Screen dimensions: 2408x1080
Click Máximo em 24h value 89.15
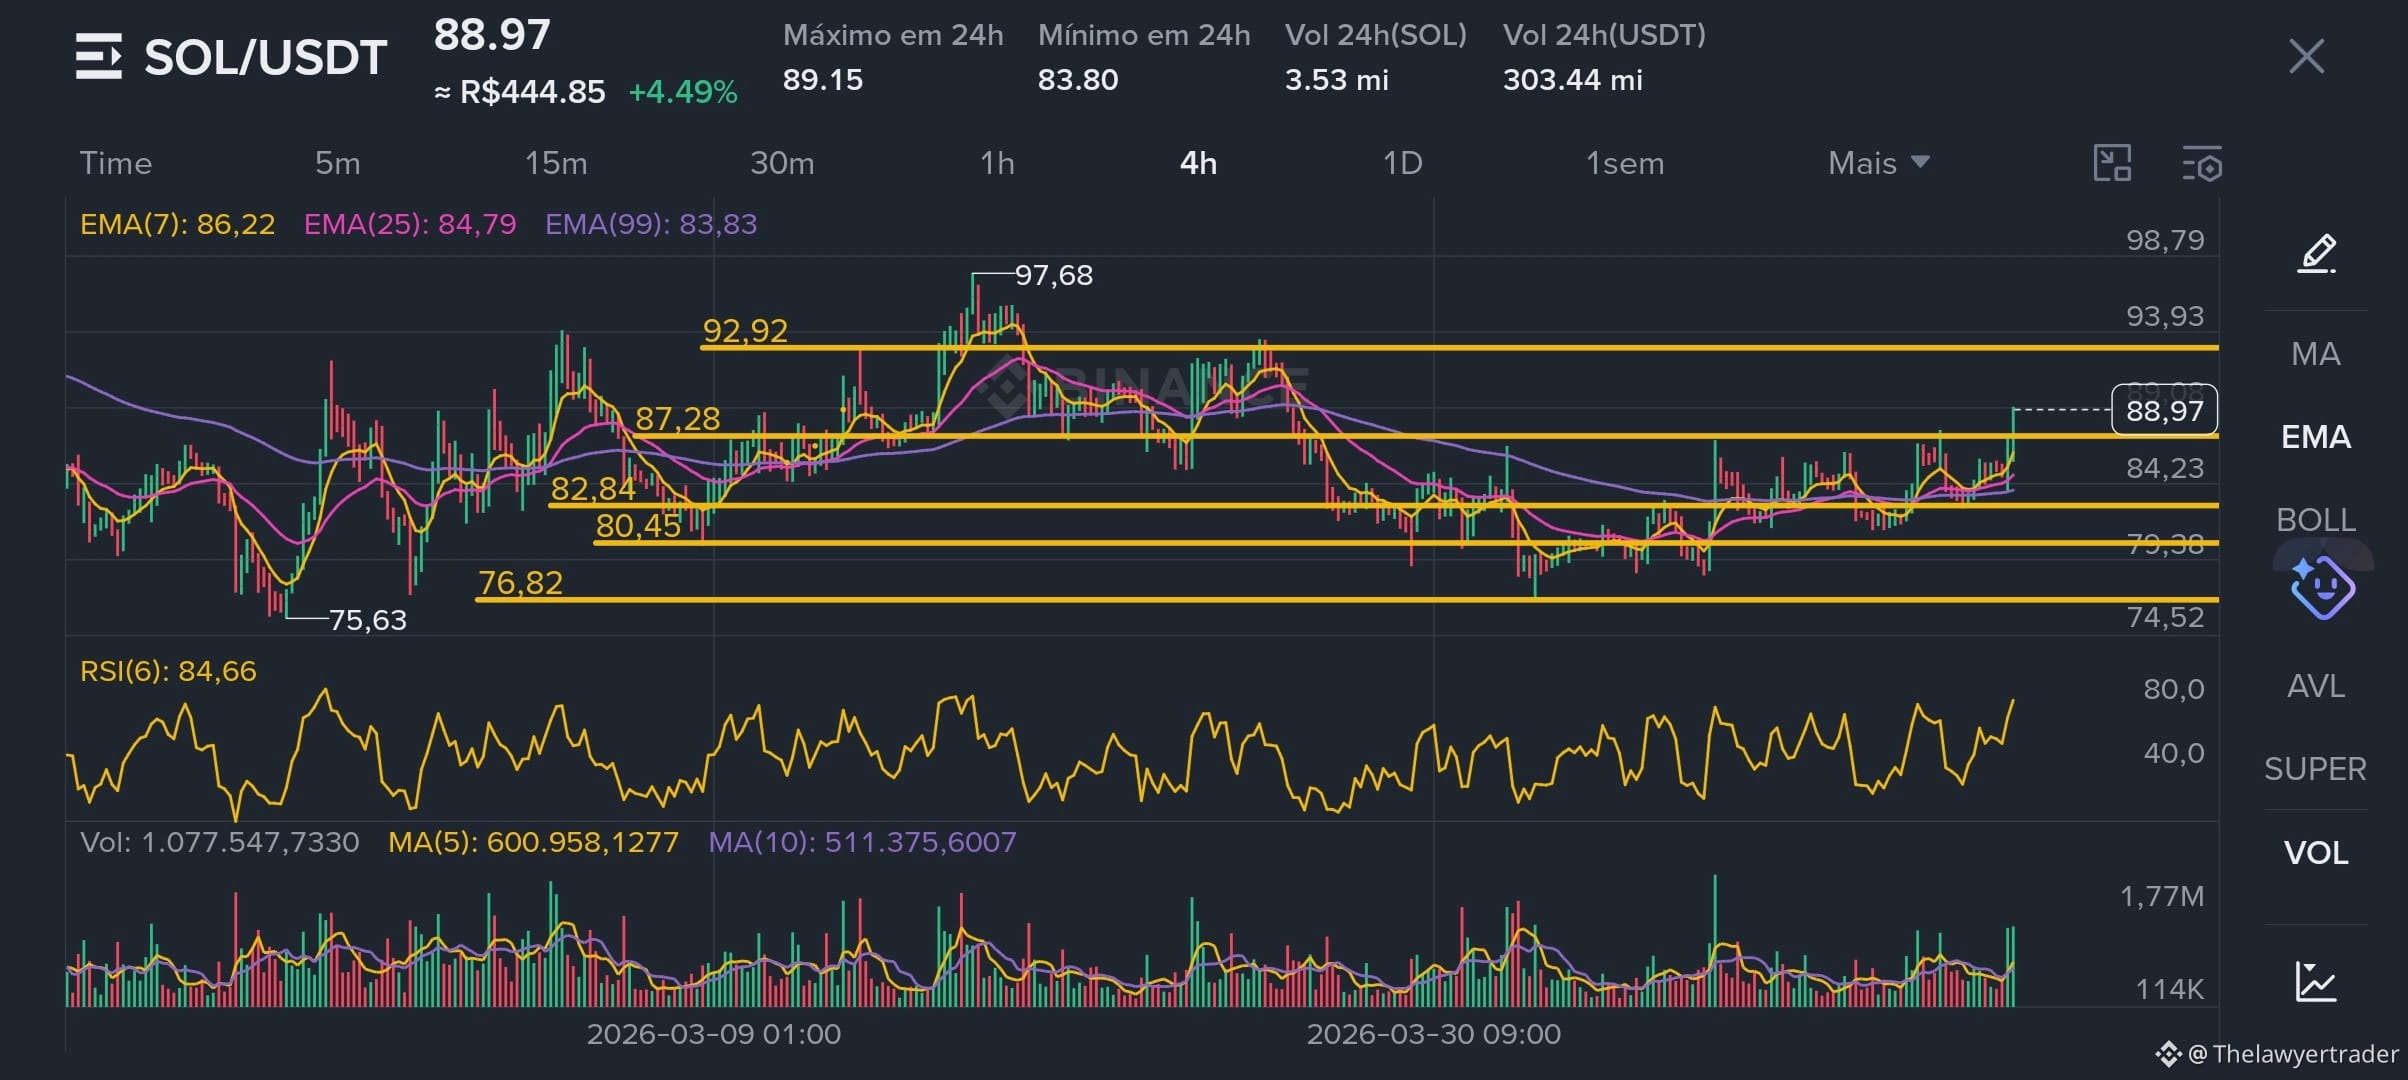823,80
